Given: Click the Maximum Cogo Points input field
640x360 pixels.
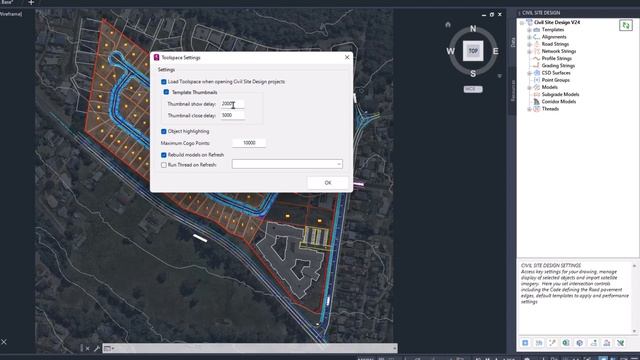Looking at the screenshot, I should (x=249, y=143).
